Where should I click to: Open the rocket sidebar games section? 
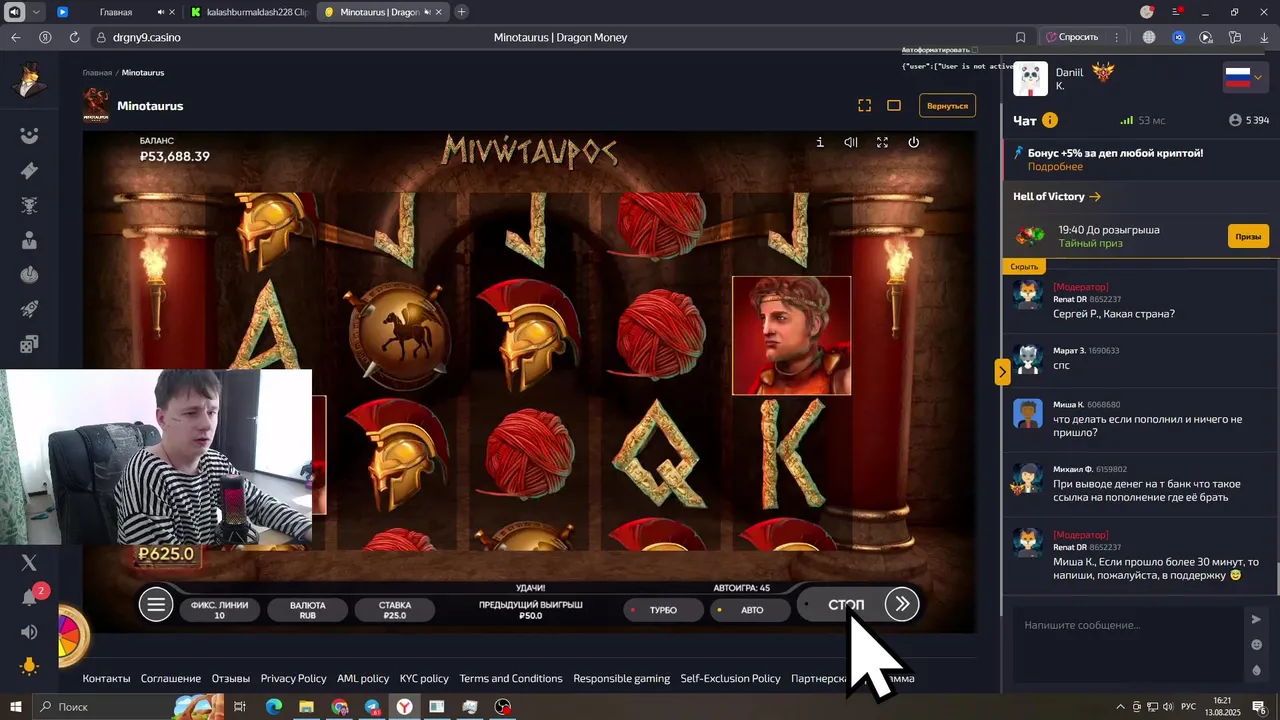(x=29, y=309)
